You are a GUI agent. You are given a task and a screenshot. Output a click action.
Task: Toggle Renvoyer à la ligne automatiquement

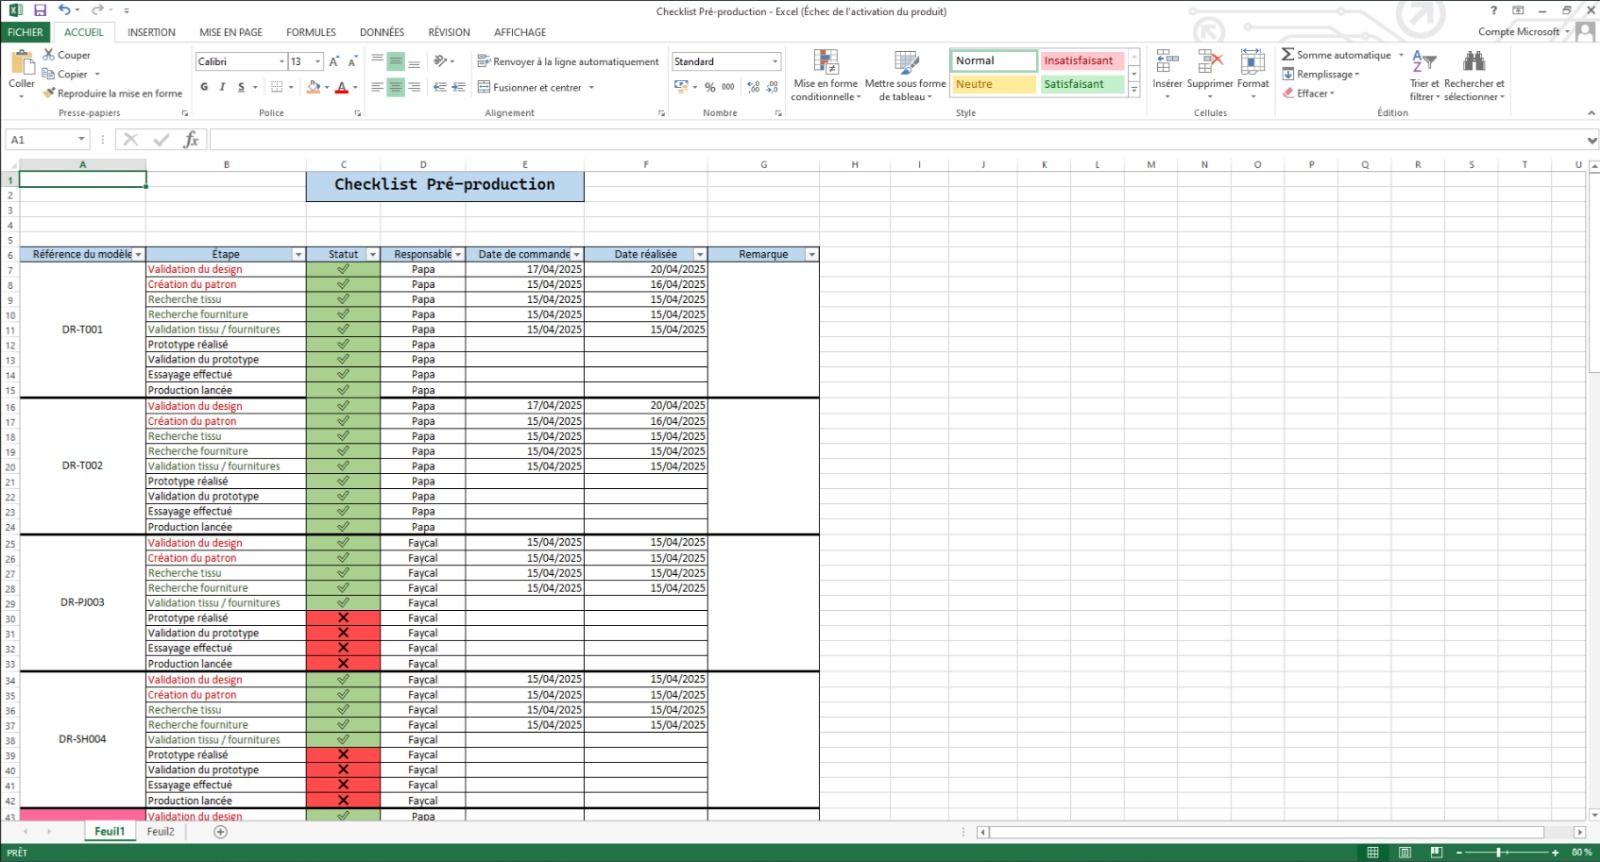click(568, 61)
